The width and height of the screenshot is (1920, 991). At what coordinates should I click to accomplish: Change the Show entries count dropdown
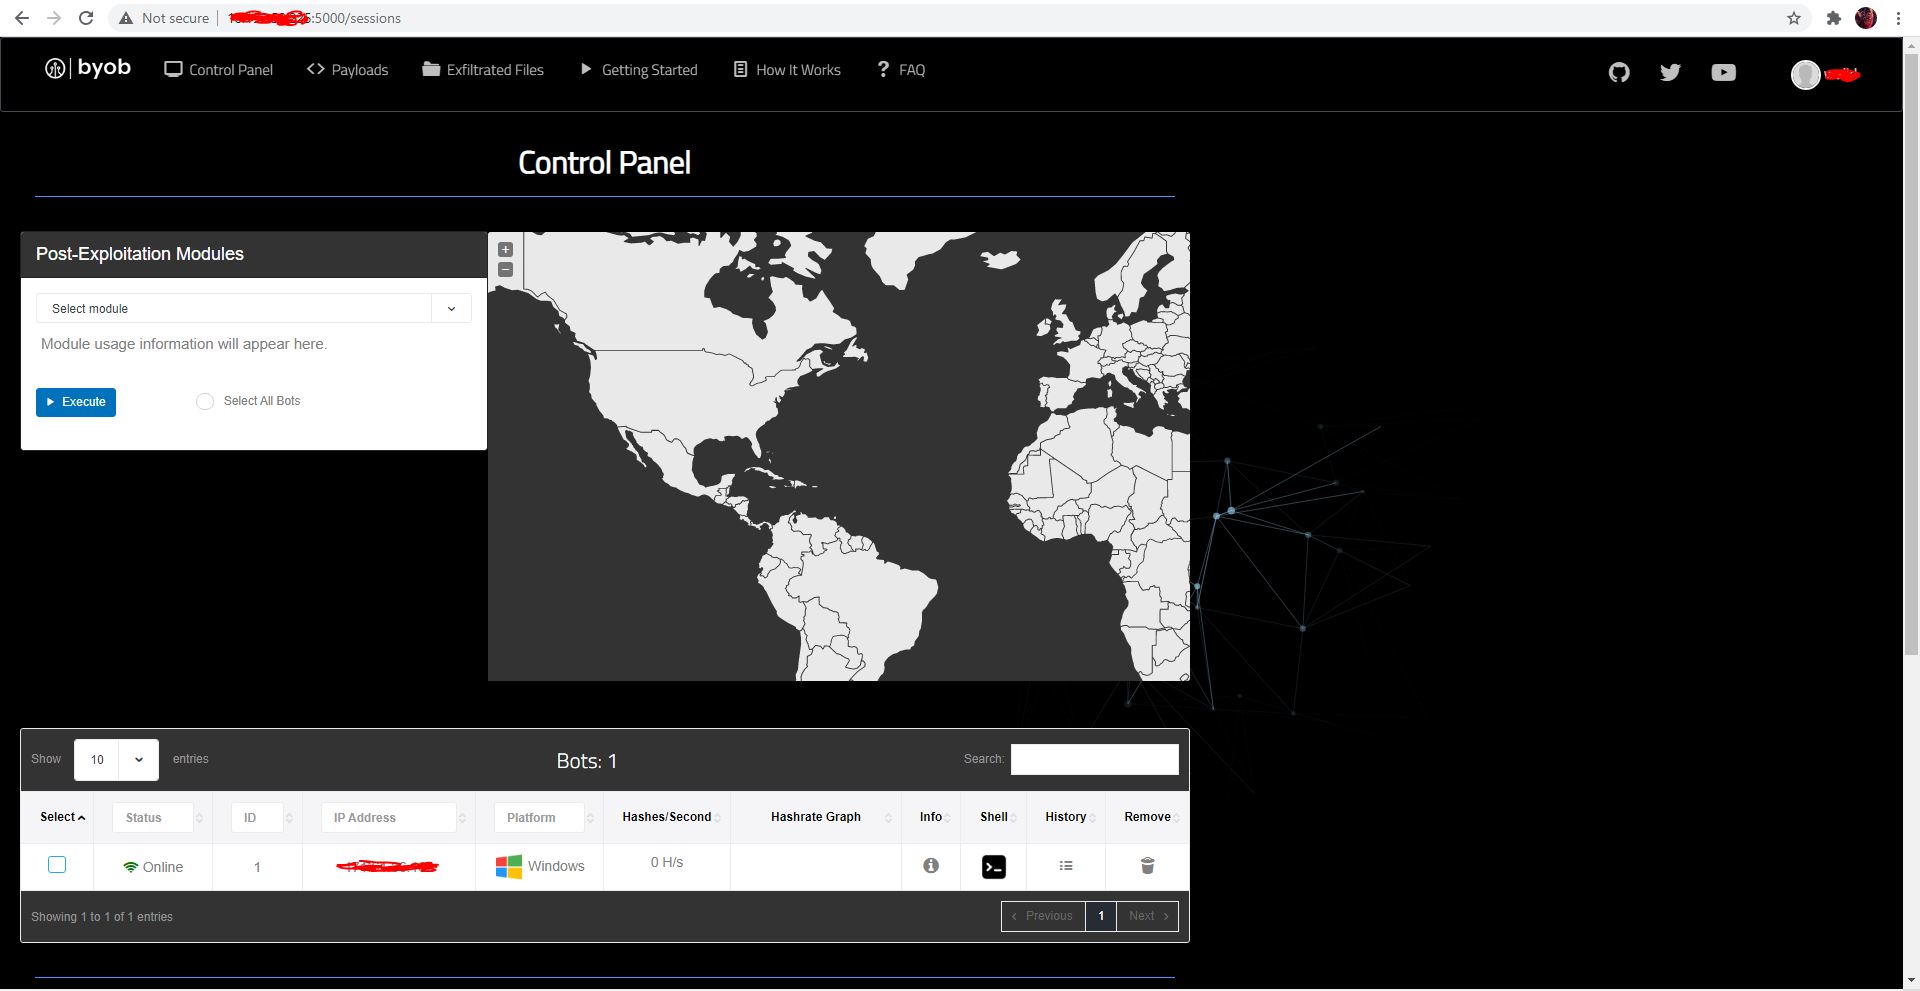pyautogui.click(x=115, y=760)
